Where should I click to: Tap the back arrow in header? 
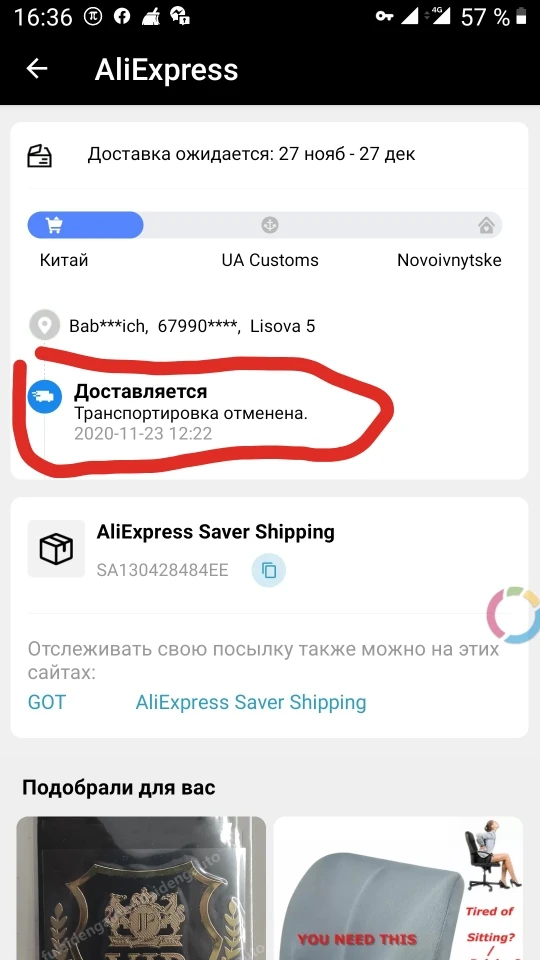click(37, 69)
